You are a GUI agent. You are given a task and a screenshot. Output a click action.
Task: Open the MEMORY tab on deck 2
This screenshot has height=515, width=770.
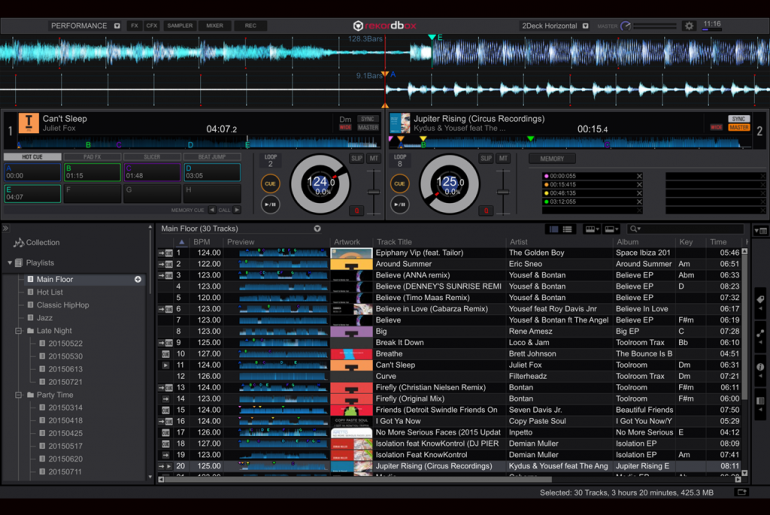pyautogui.click(x=552, y=159)
